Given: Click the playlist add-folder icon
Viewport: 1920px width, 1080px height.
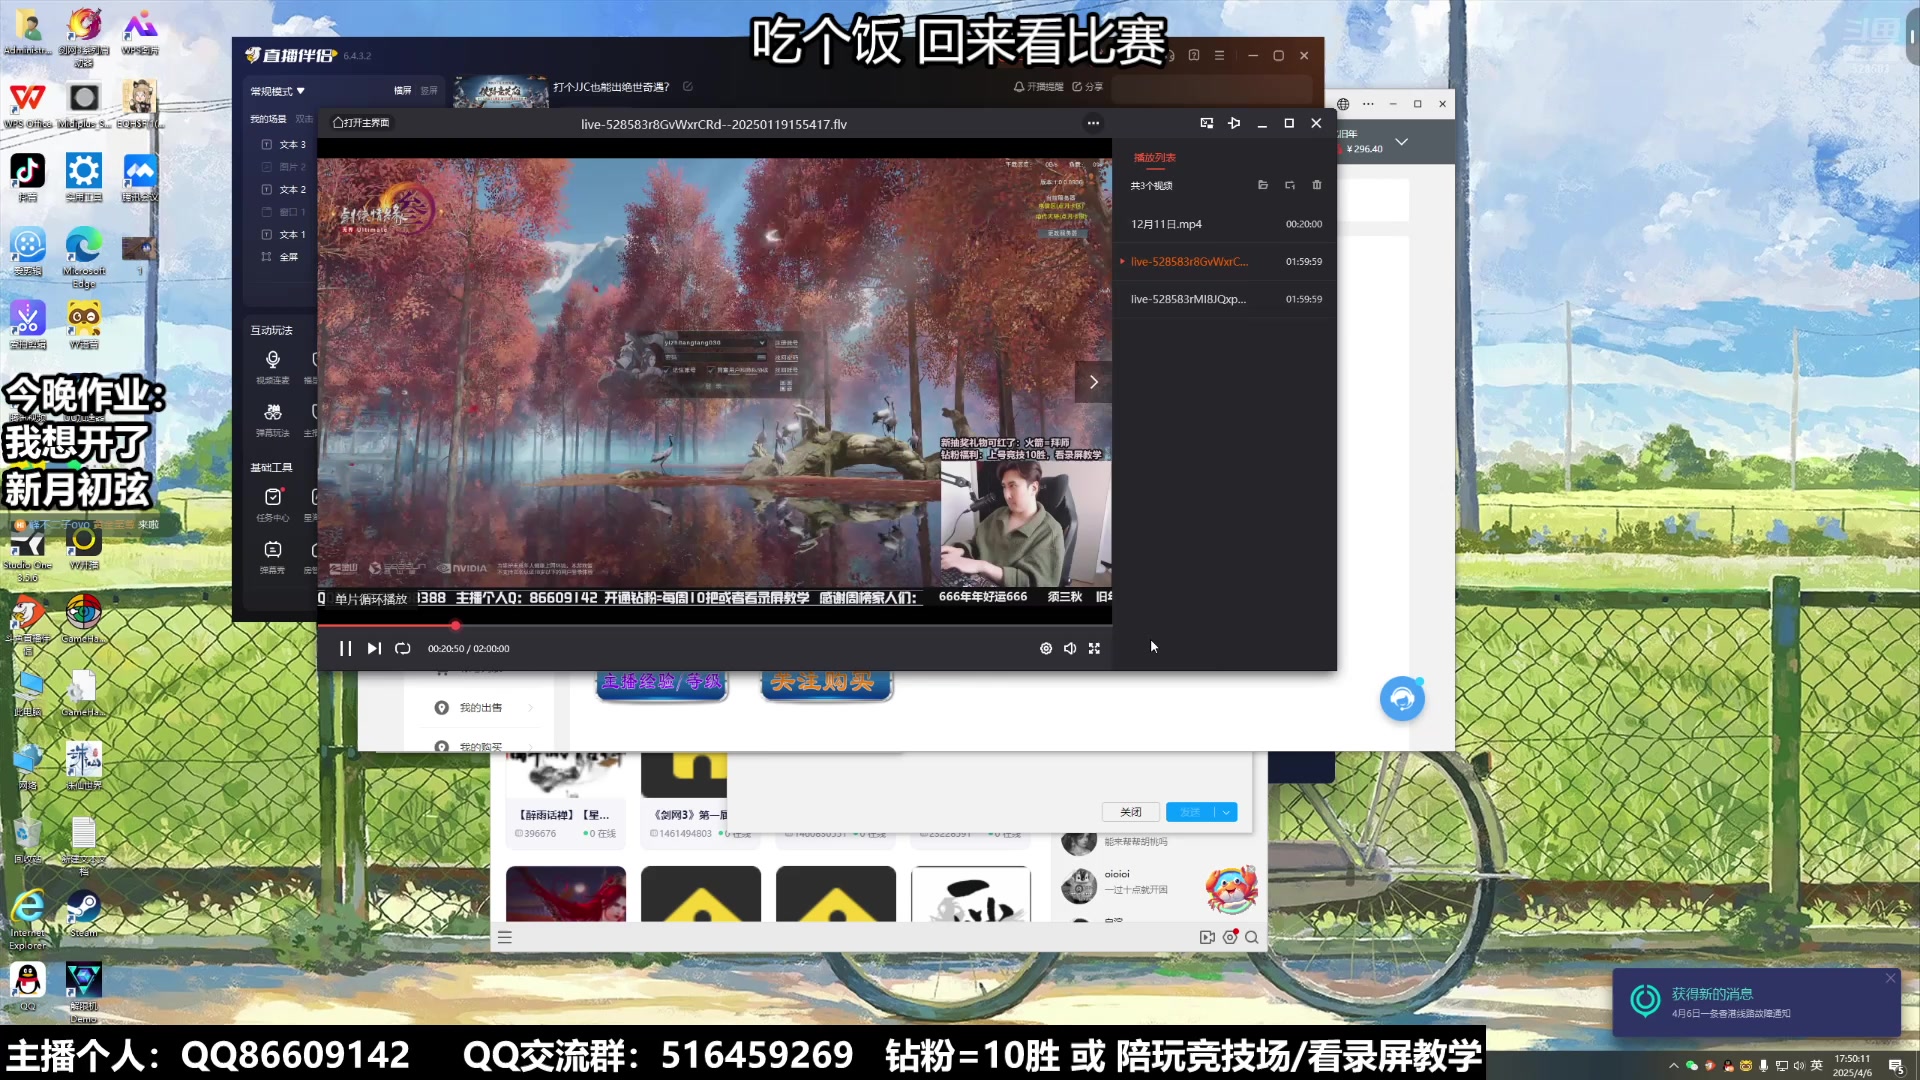Looking at the screenshot, I should point(1290,185).
